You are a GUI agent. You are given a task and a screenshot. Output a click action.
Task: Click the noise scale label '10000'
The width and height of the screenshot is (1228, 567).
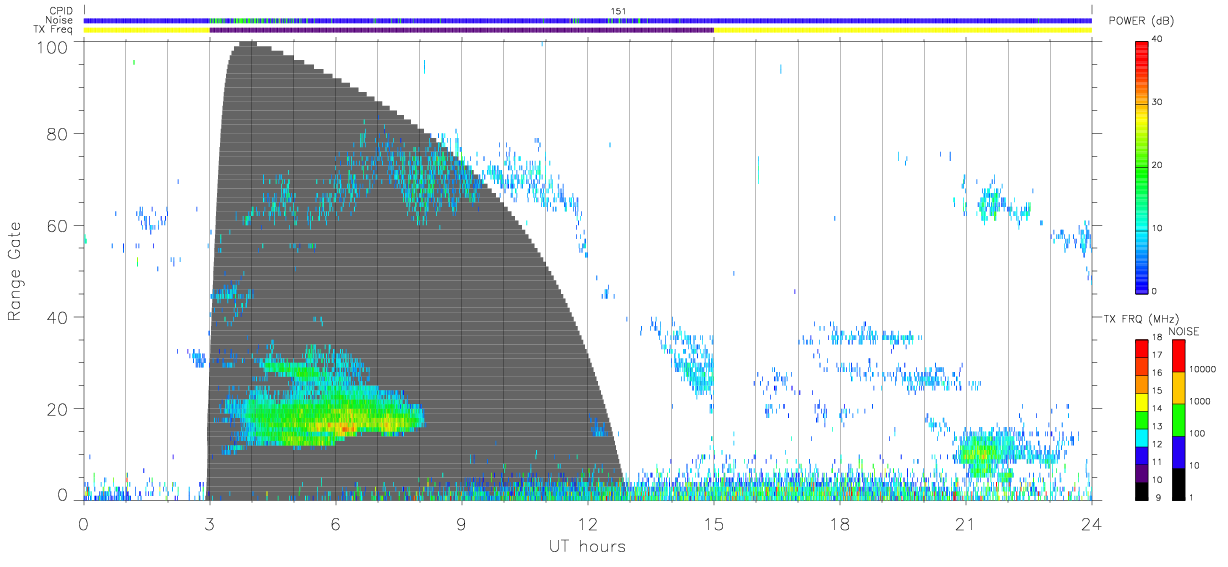point(1201,369)
